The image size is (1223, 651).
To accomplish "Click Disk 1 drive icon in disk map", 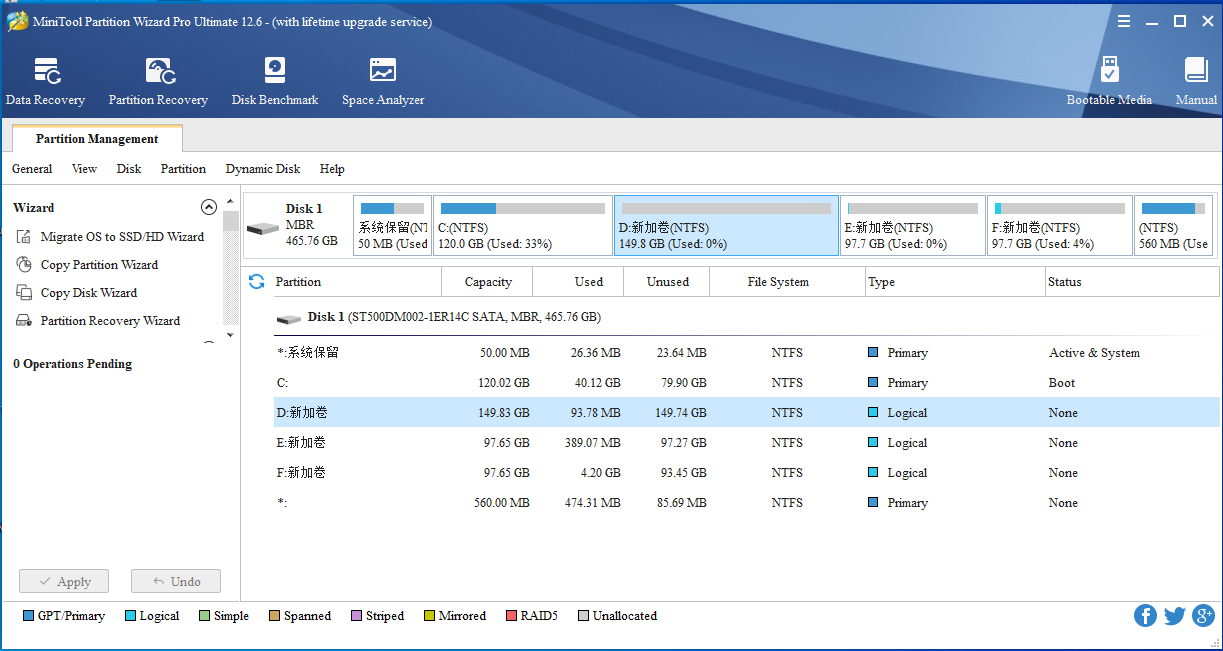I will tap(263, 228).
